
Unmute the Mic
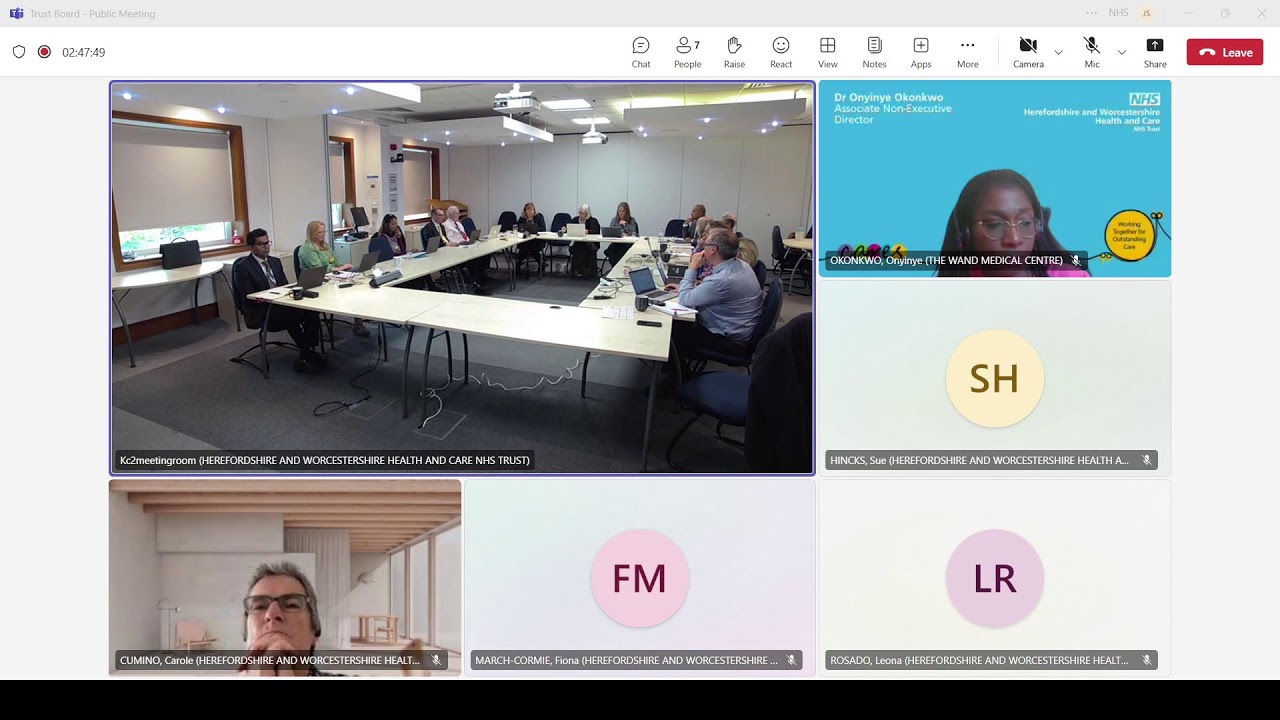[x=1092, y=52]
